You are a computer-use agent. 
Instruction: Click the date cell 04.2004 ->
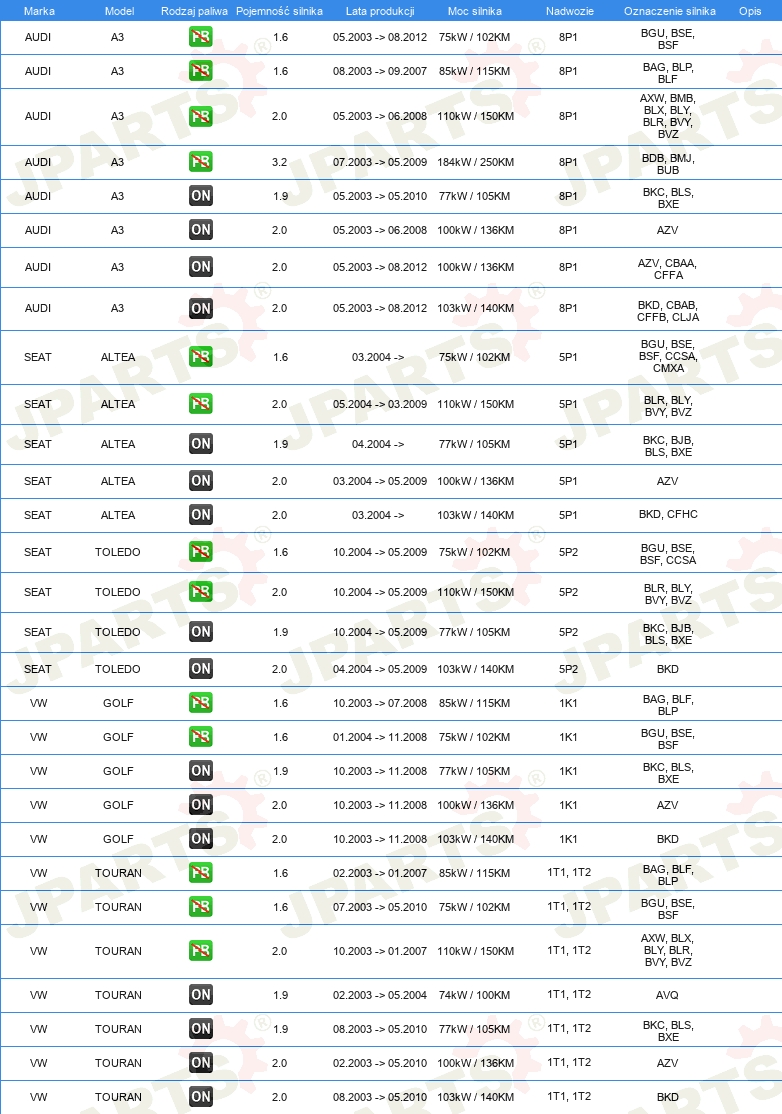[378, 444]
